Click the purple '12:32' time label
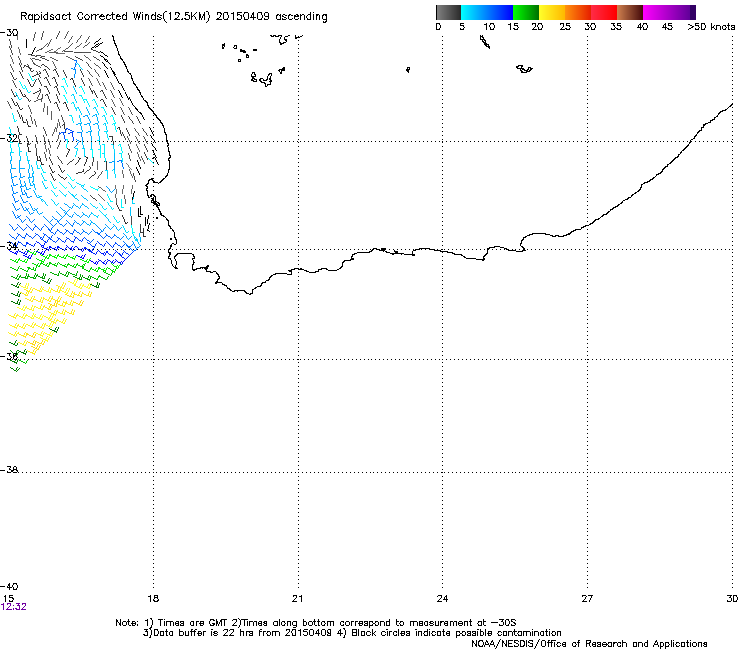Screen dimensions: 740x650 14,607
